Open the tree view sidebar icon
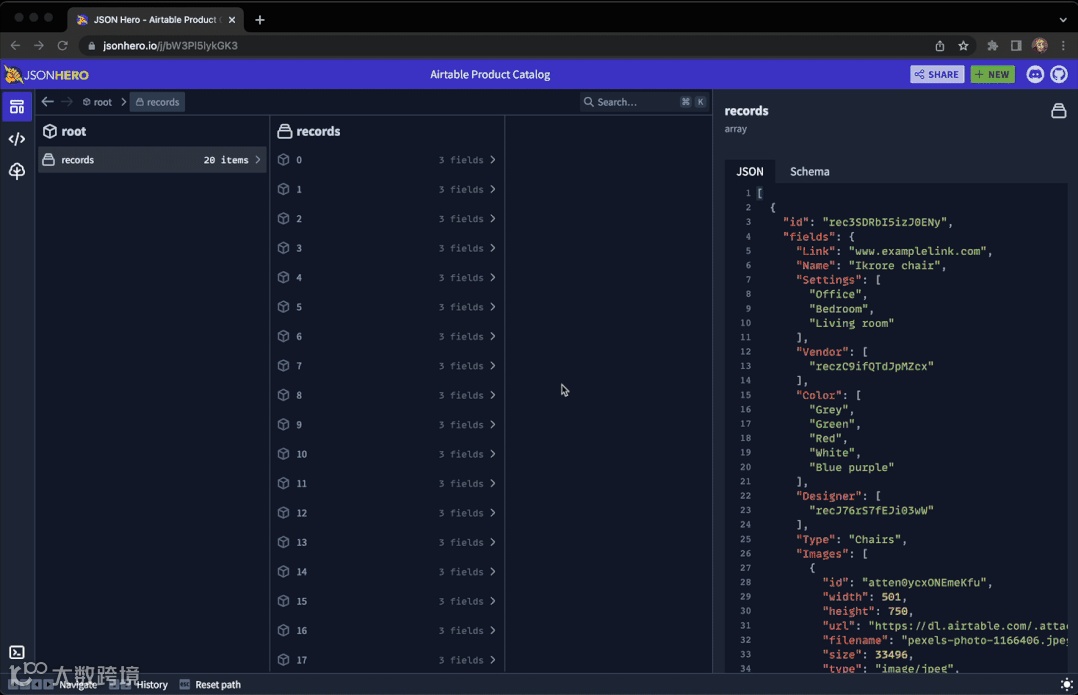The height and width of the screenshot is (695, 1078). [16, 170]
